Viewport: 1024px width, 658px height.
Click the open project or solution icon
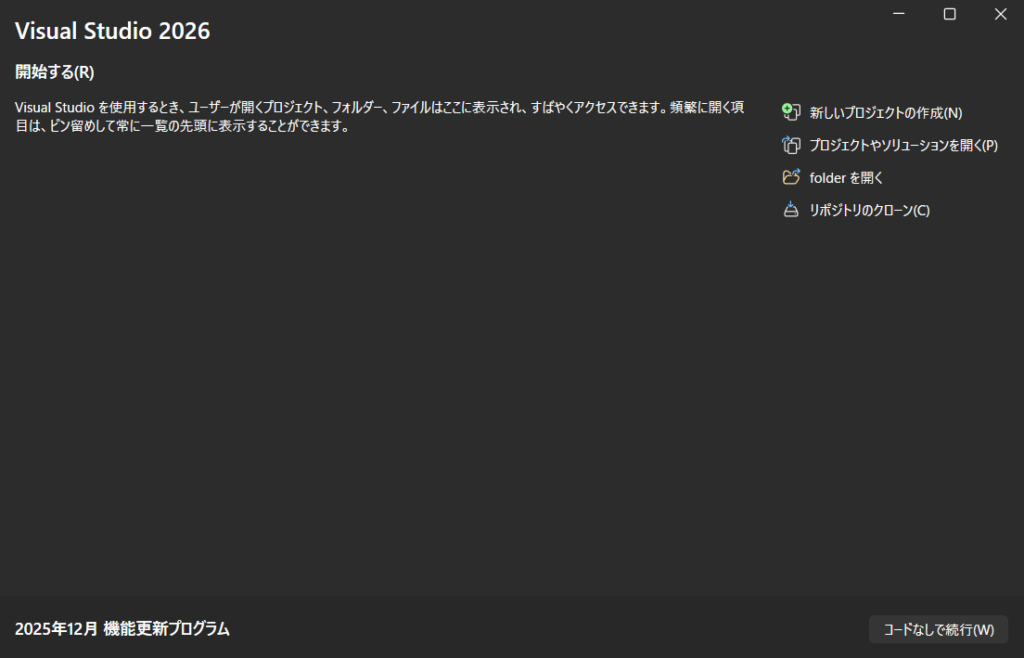[791, 145]
